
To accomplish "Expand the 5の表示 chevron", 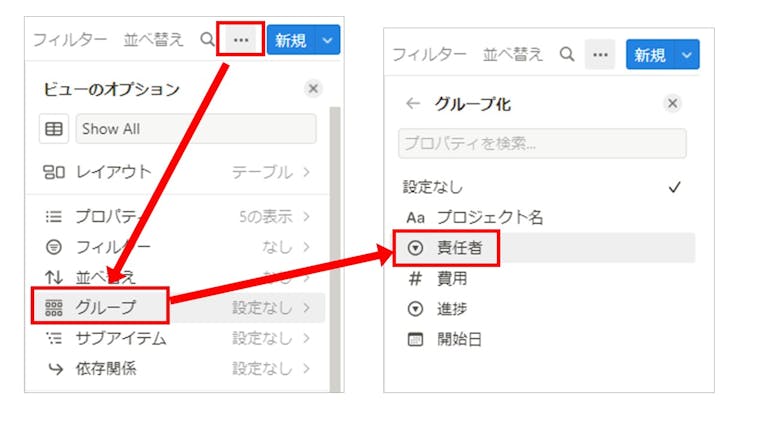I will click(x=307, y=216).
